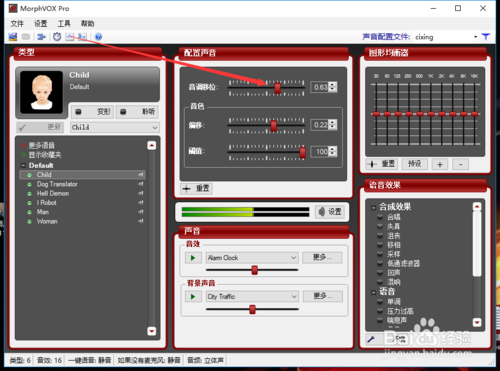Click the Alarm Clock volume slider handle

(255, 270)
